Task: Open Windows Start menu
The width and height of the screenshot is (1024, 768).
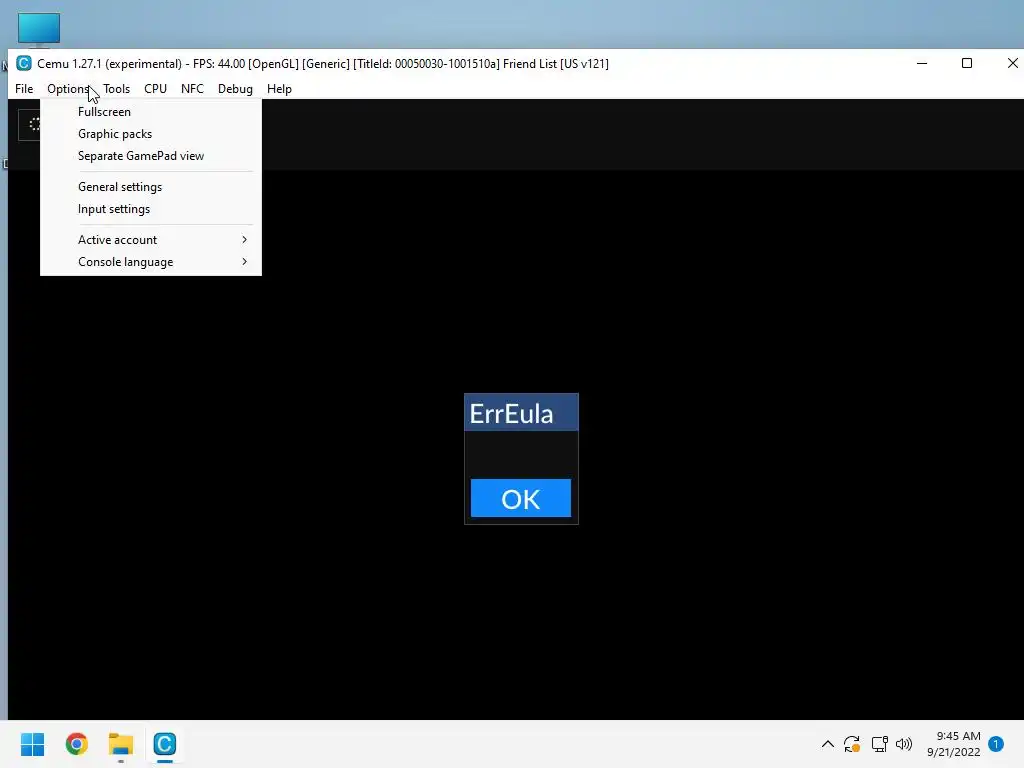Action: pos(33,744)
